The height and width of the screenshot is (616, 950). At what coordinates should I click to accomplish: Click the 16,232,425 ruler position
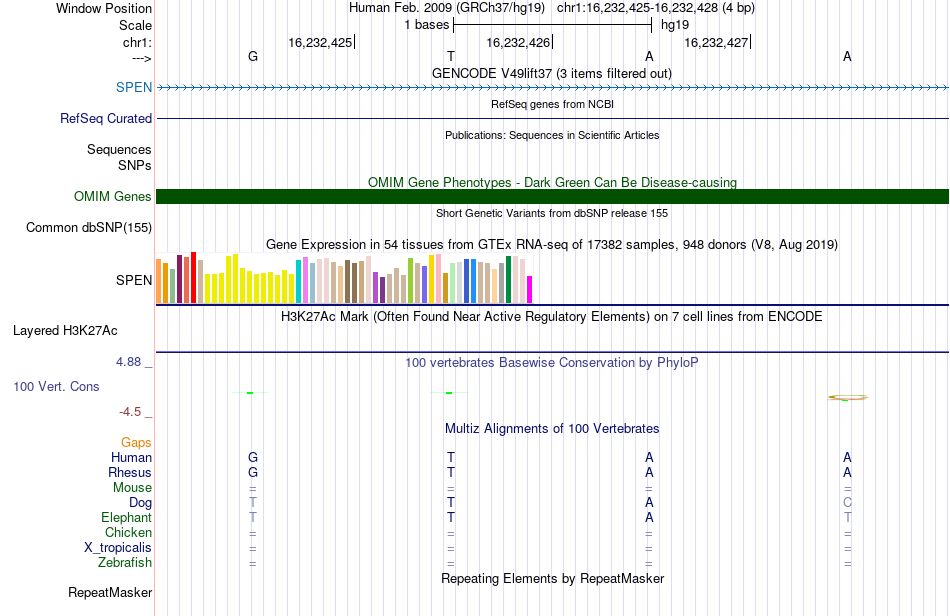pos(320,42)
